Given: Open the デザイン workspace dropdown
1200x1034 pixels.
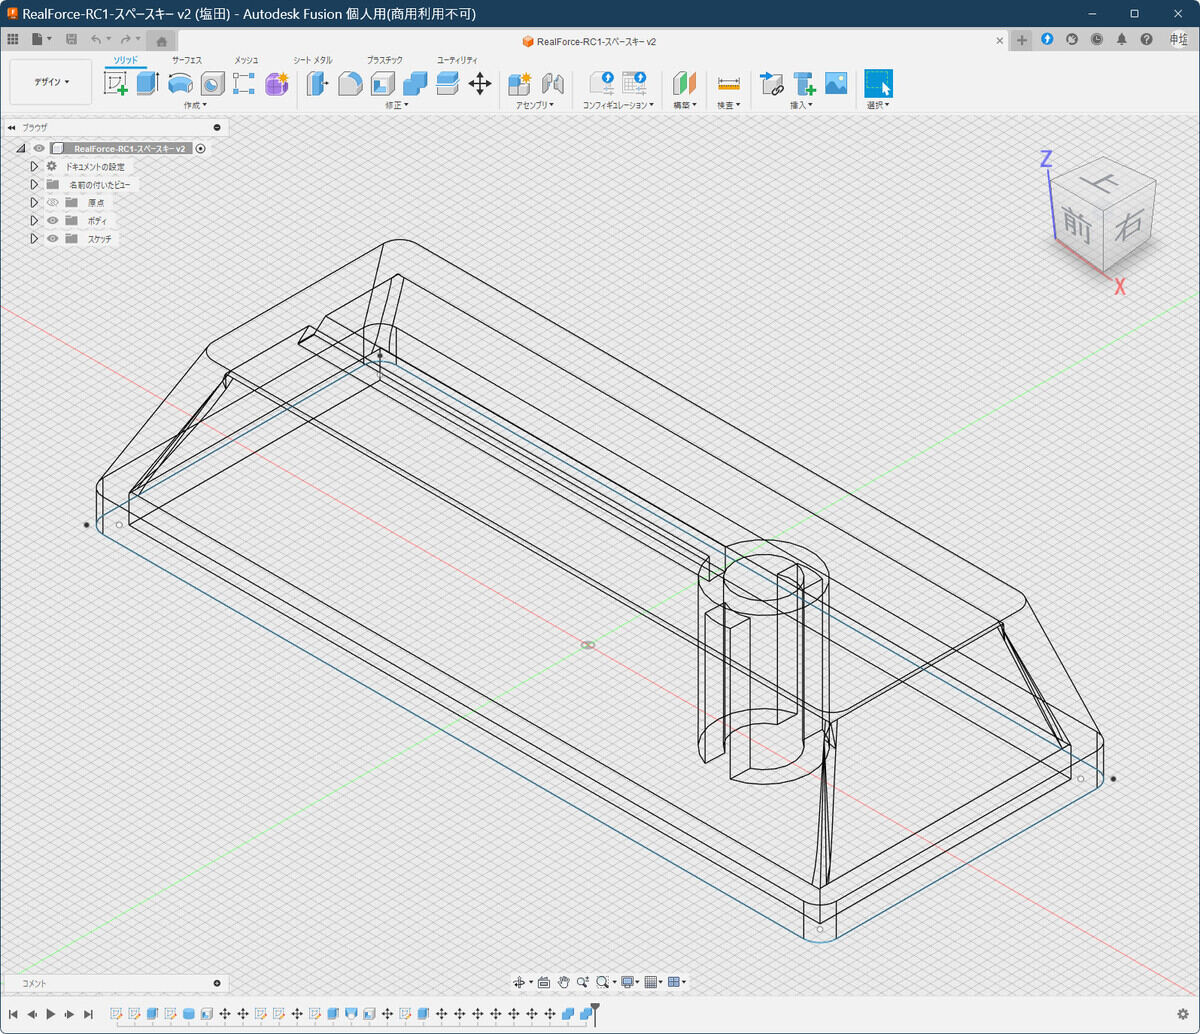Looking at the screenshot, I should (51, 82).
